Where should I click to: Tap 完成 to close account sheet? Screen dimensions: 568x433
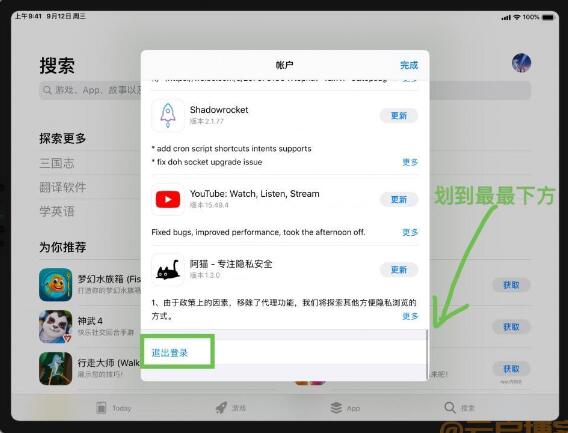409,65
